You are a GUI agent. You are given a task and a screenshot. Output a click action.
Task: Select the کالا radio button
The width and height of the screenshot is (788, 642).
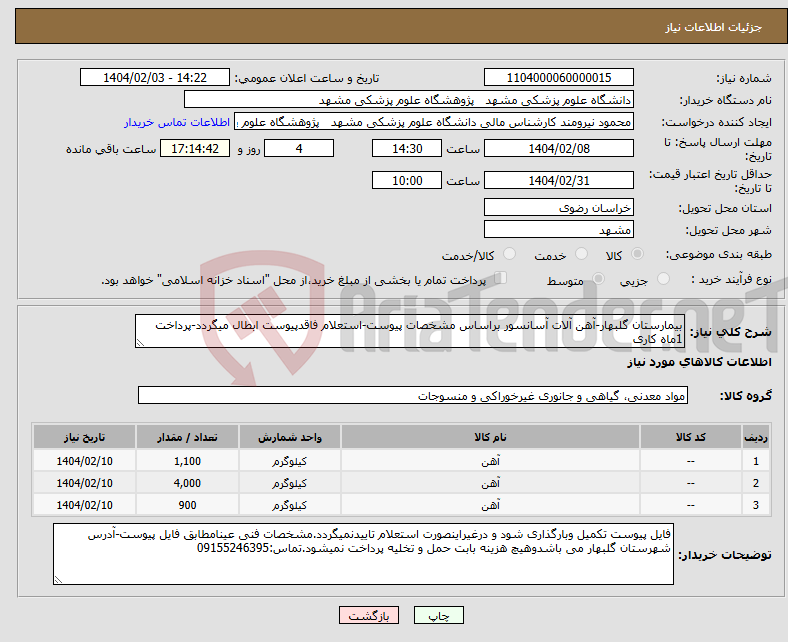(x=637, y=254)
